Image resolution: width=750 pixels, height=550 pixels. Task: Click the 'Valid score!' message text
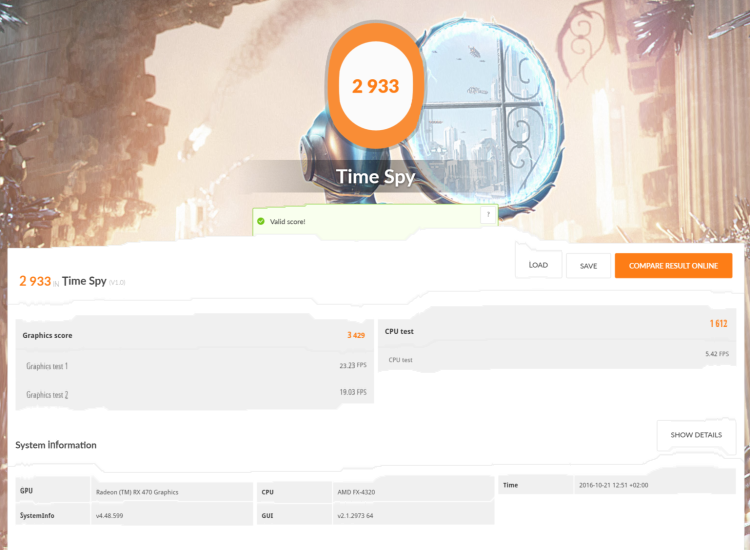287,221
